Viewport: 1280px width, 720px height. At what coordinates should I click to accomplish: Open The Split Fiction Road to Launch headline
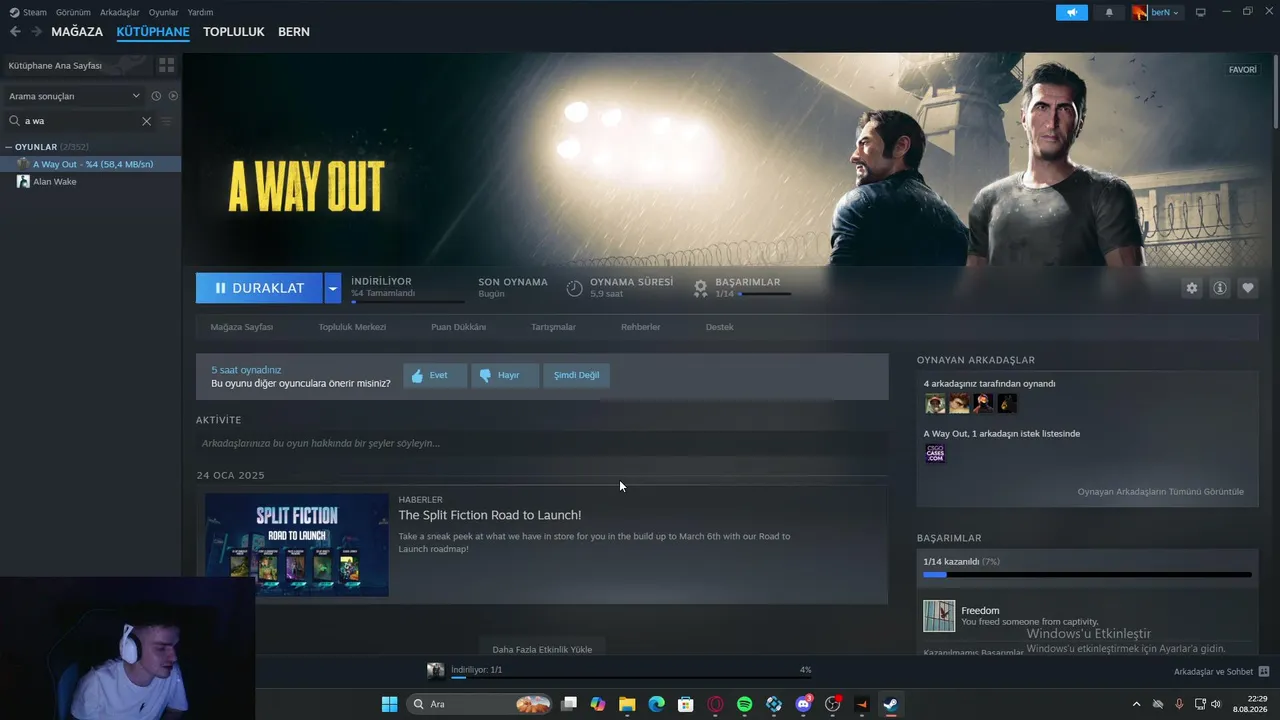(x=490, y=515)
